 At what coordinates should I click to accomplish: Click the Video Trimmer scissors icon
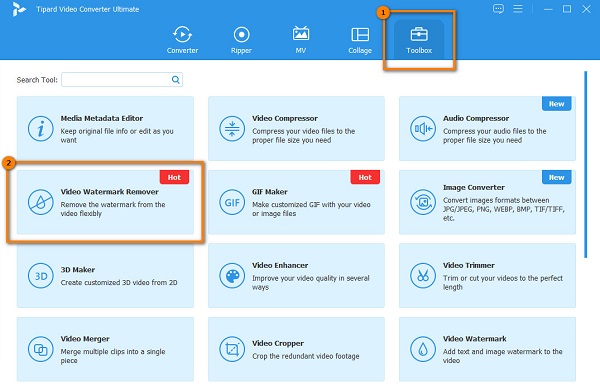(x=423, y=276)
